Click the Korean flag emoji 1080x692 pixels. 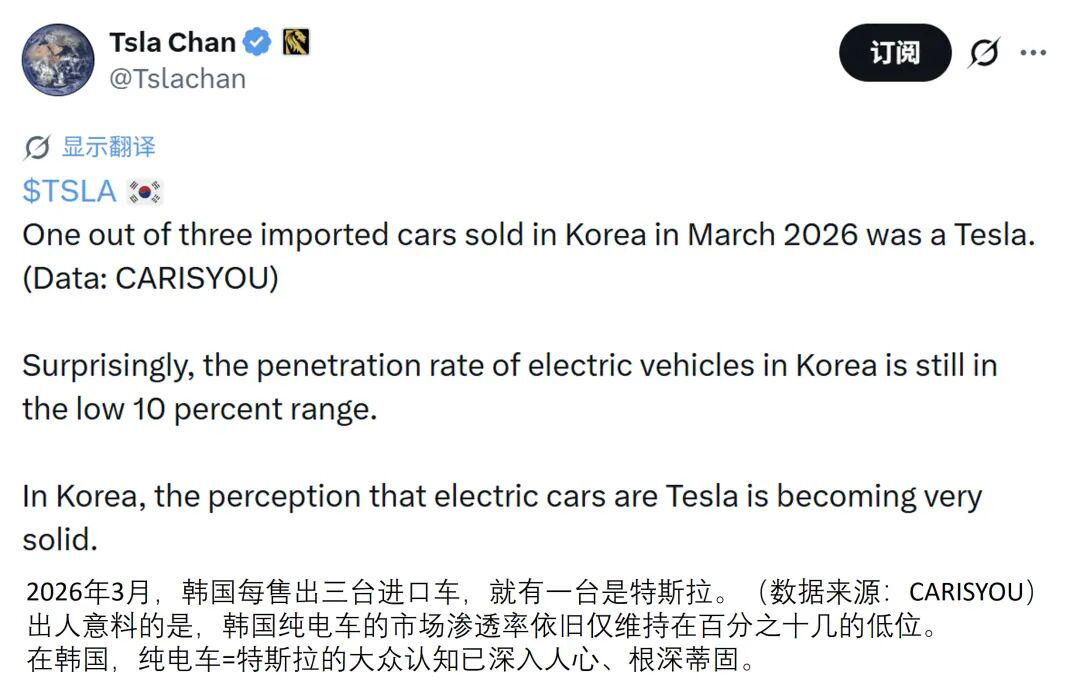coord(146,191)
